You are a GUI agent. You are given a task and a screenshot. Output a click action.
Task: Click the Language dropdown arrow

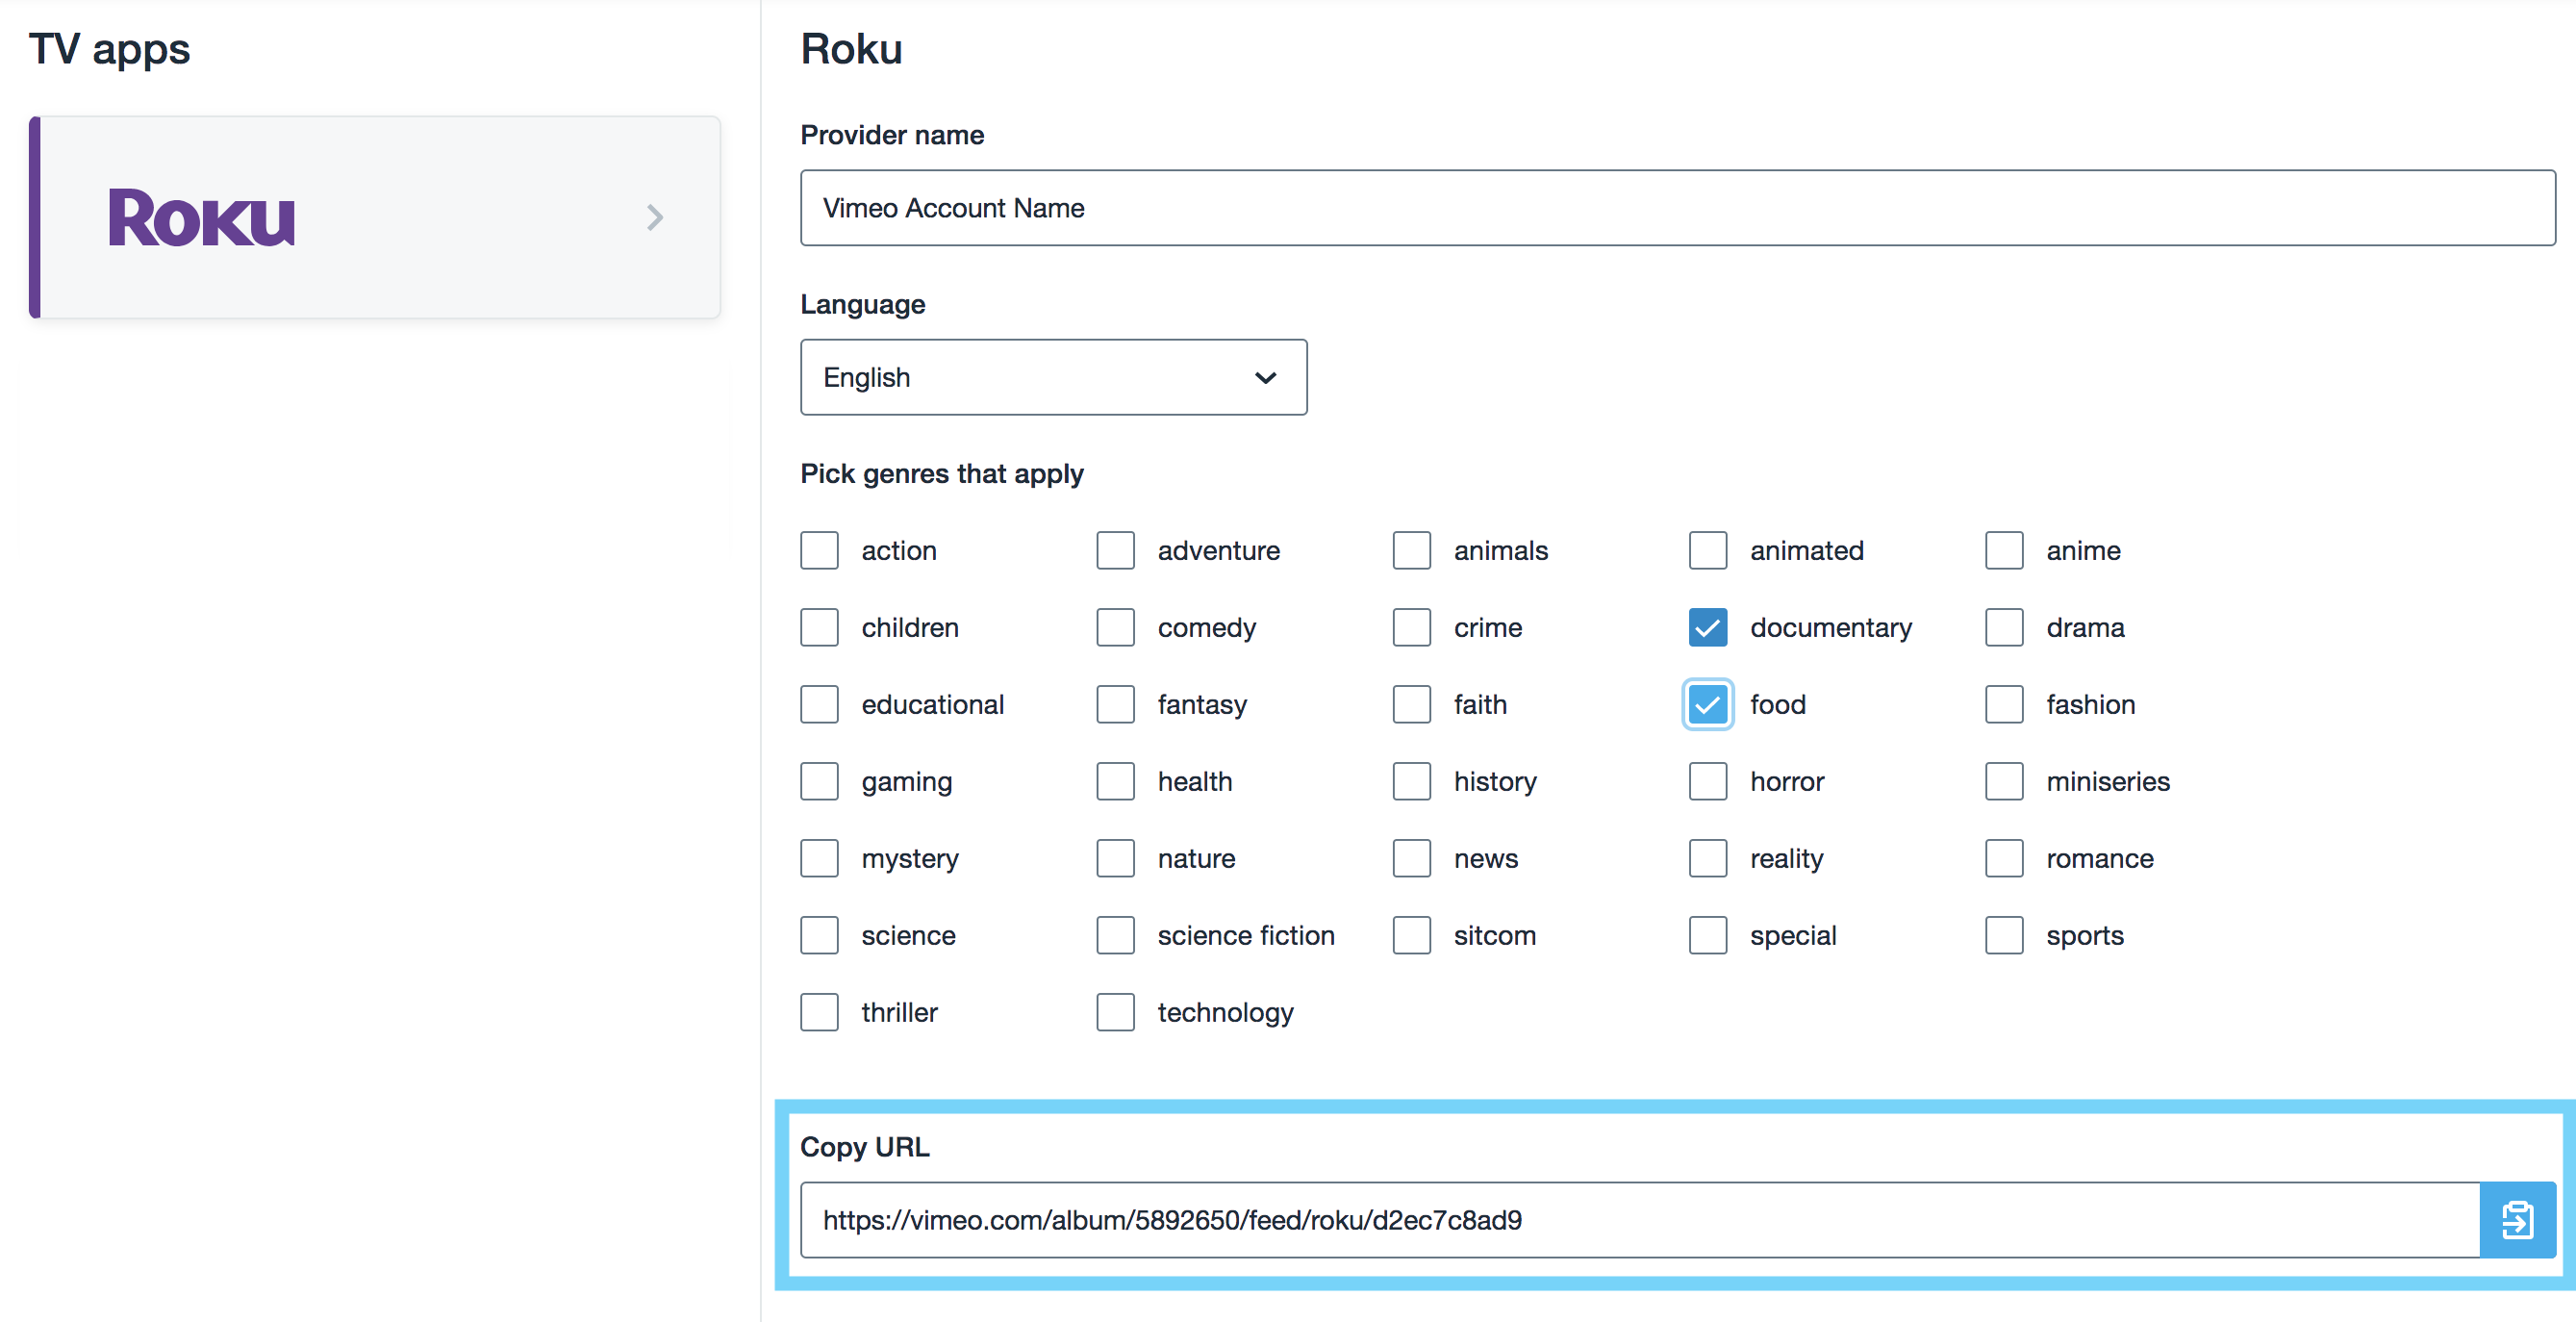coord(1265,377)
